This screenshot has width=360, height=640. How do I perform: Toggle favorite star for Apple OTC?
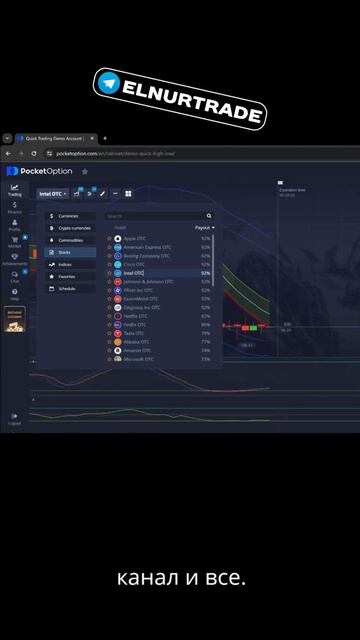click(109, 238)
